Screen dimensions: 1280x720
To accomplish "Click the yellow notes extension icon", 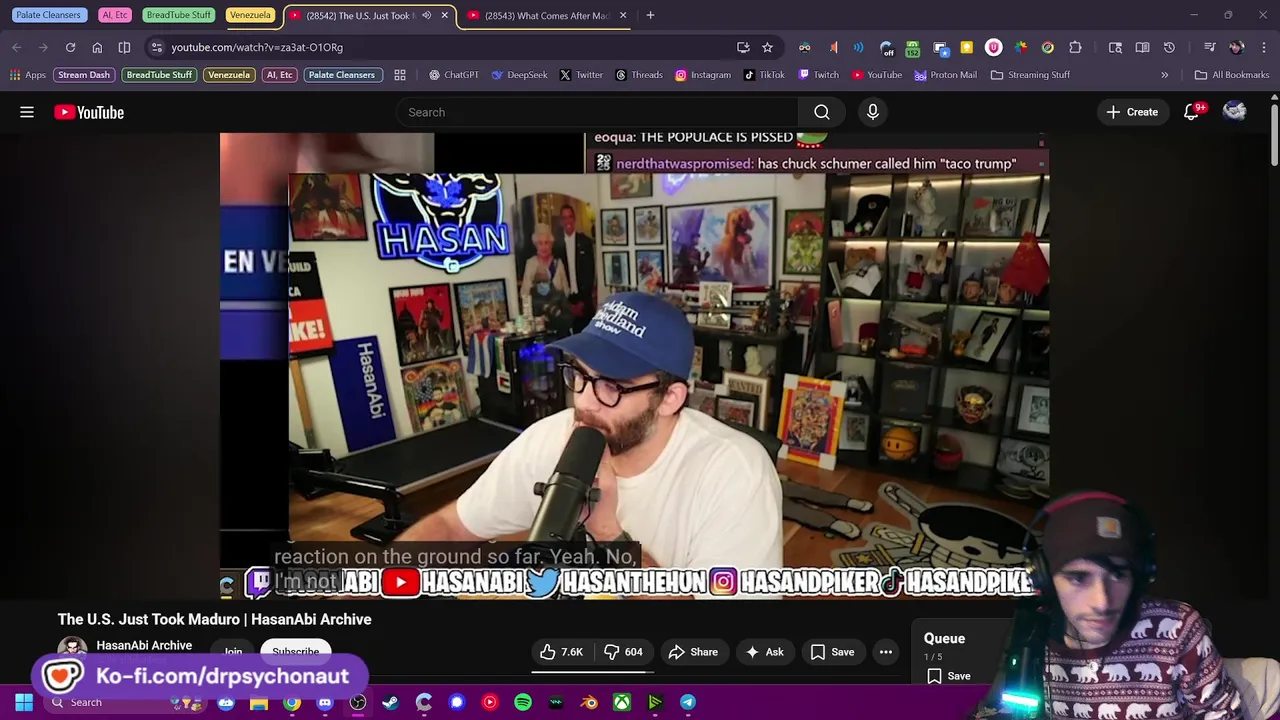I will (966, 47).
